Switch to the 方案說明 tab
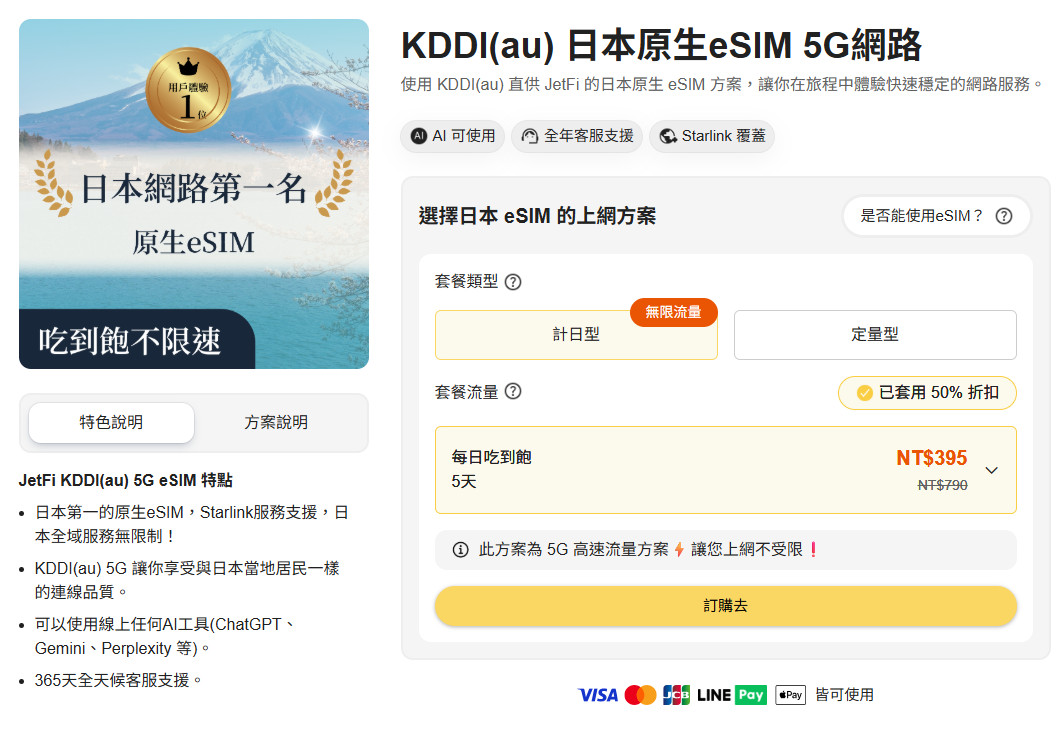The image size is (1056, 743). point(276,422)
